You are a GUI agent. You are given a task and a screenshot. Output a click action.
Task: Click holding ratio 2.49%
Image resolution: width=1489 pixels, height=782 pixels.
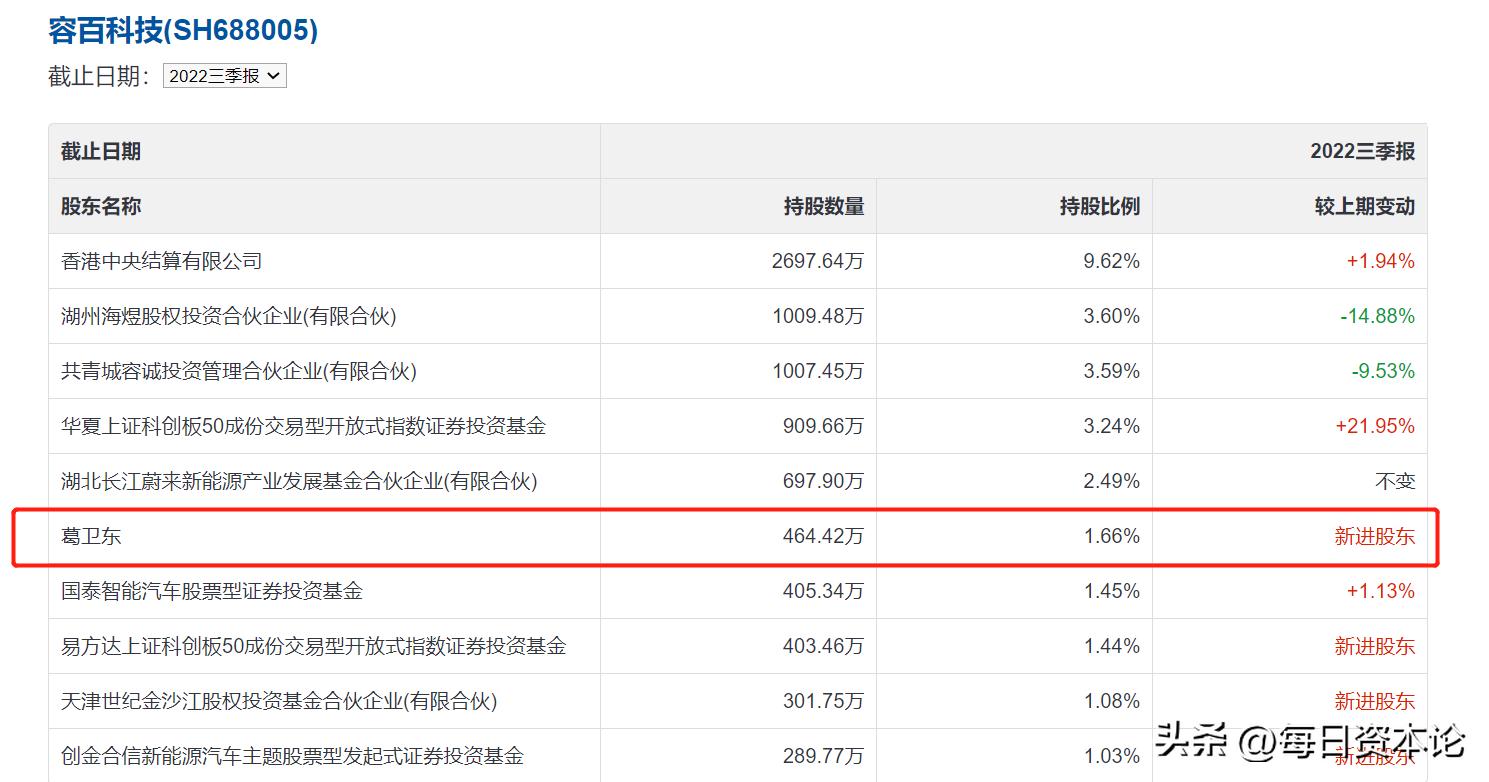coord(1112,482)
